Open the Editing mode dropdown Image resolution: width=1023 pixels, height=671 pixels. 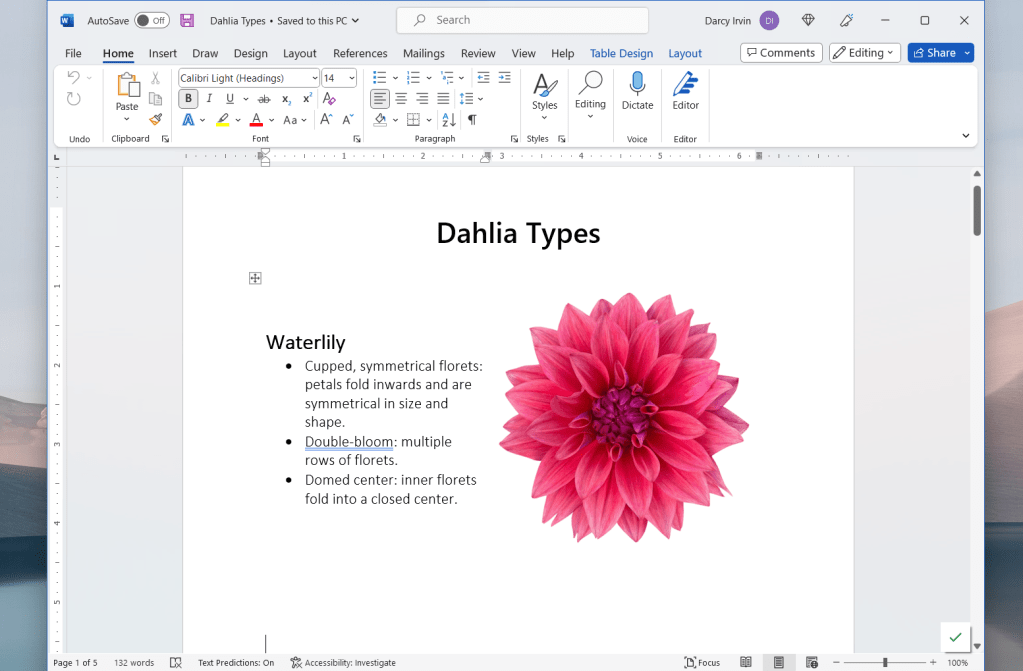click(865, 53)
